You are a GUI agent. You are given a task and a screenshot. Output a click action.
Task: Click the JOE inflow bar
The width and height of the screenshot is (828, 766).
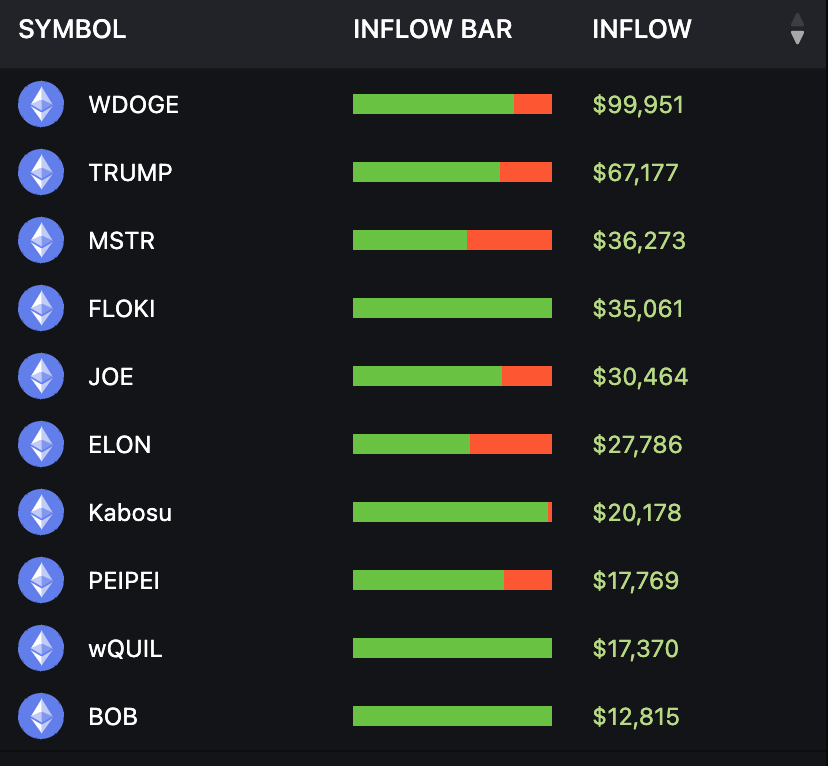click(x=453, y=376)
